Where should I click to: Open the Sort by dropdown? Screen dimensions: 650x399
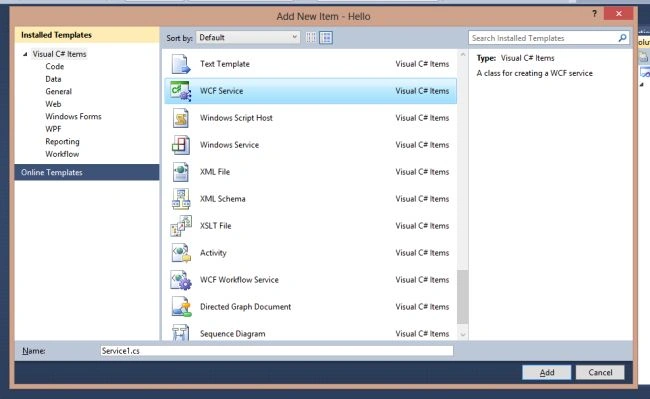coord(248,38)
